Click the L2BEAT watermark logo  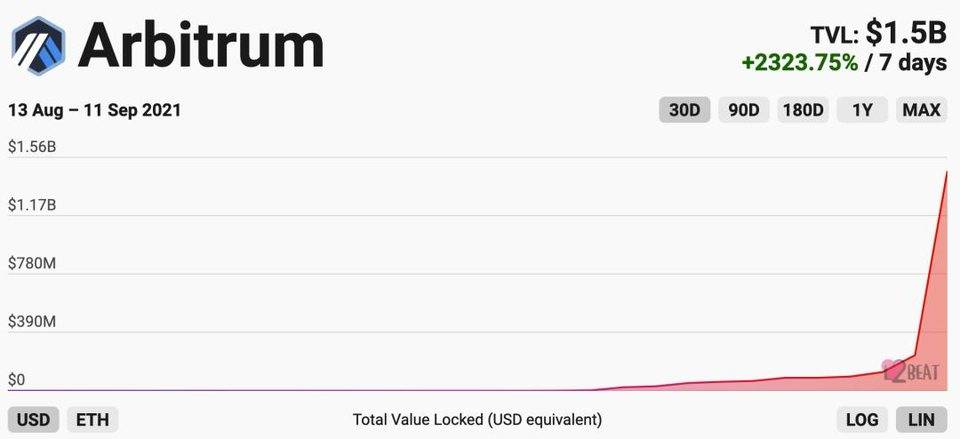911,370
